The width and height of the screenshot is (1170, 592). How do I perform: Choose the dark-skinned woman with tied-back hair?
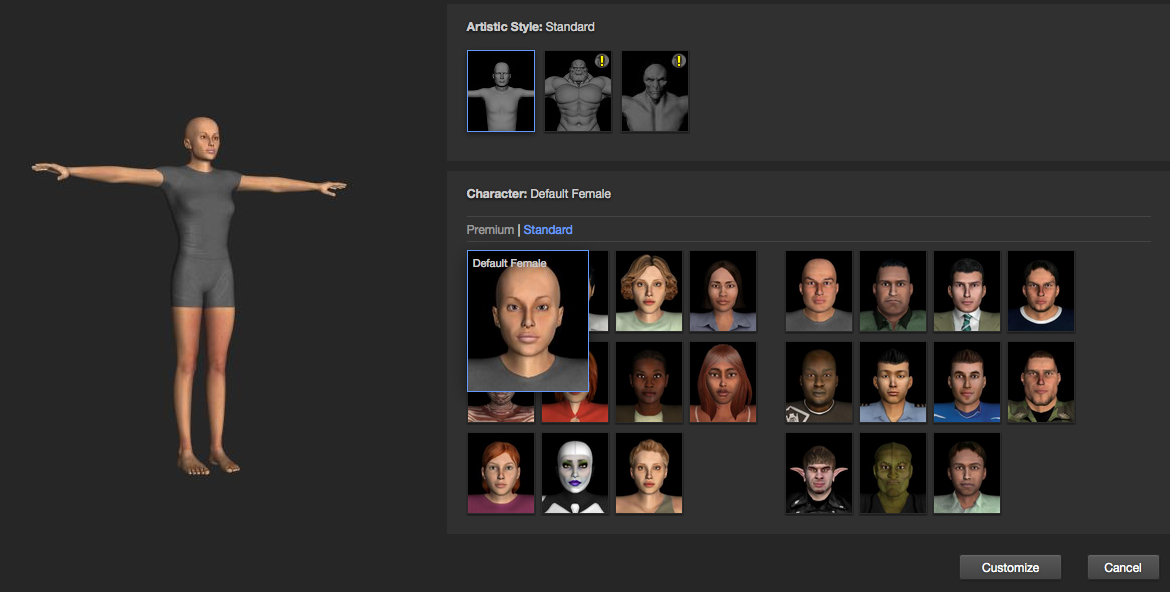tap(648, 382)
